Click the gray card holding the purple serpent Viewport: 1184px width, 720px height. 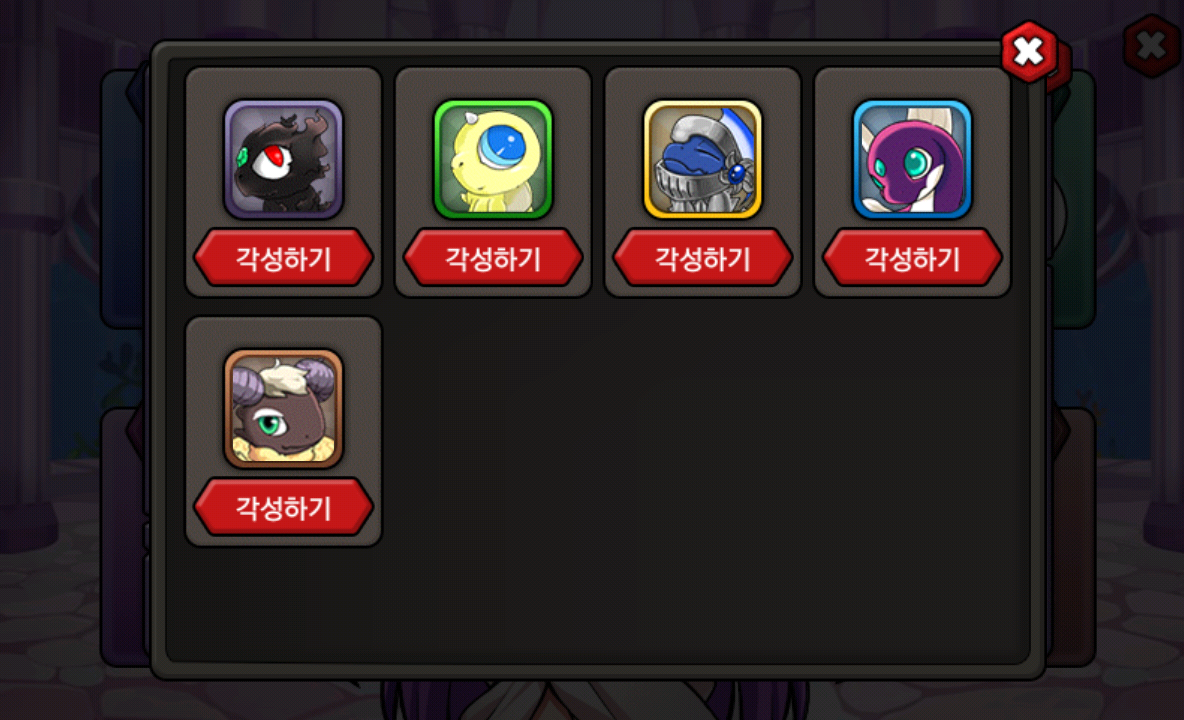pyautogui.click(x=912, y=182)
